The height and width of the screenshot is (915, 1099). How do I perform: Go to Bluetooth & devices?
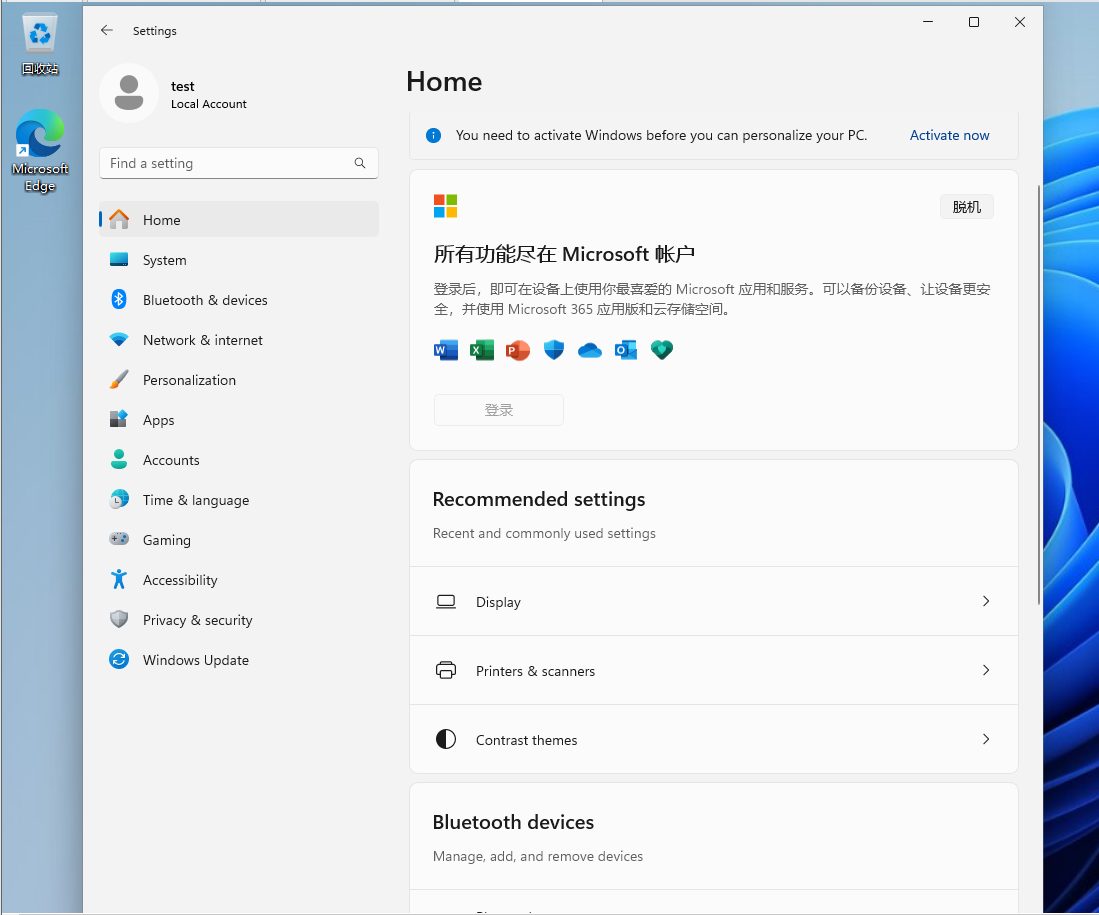click(x=239, y=299)
